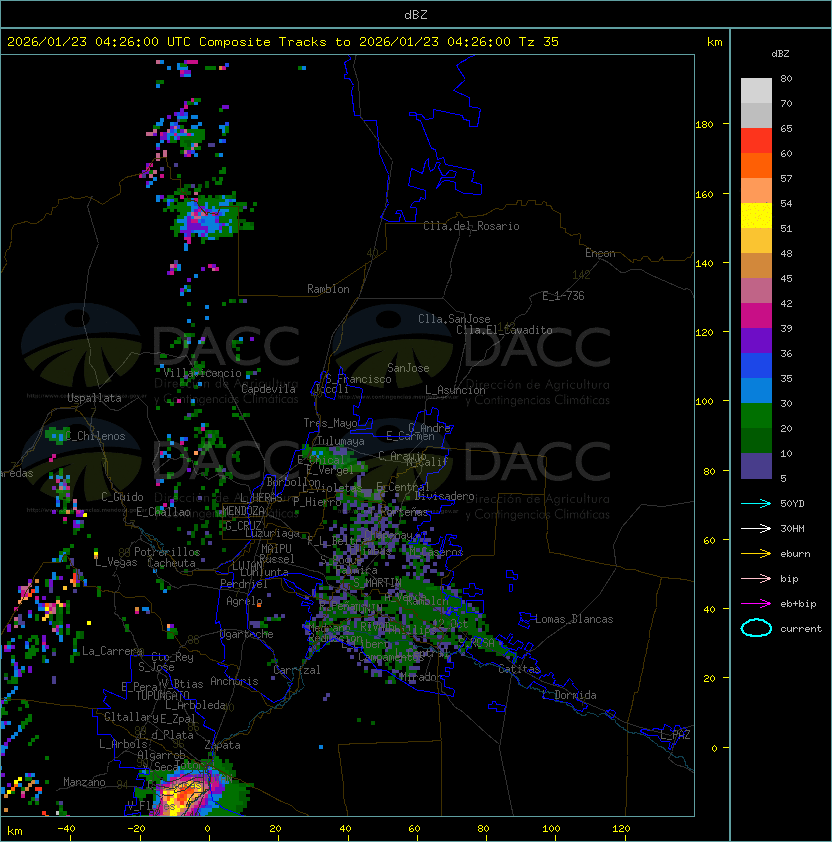Click the C_Chilenos map label

click(95, 436)
